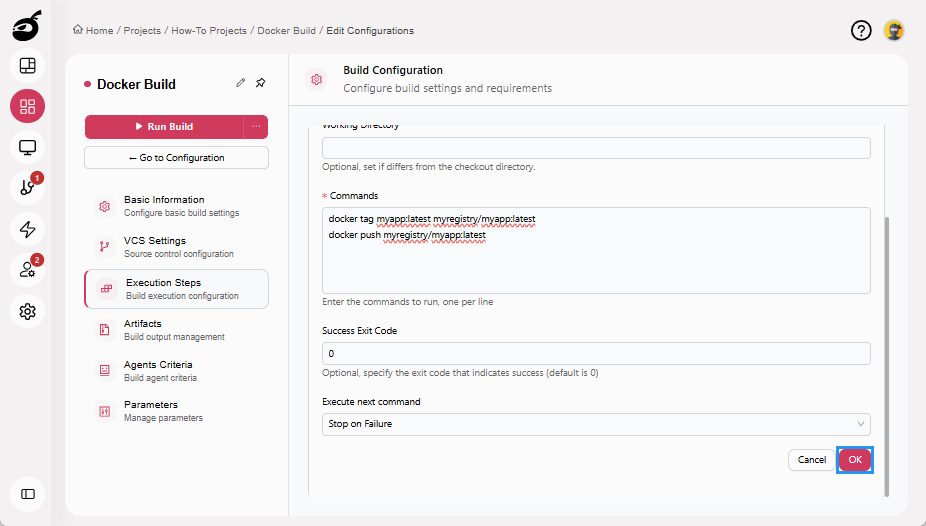Click the pencil edit icon beside Docker Build

point(240,83)
